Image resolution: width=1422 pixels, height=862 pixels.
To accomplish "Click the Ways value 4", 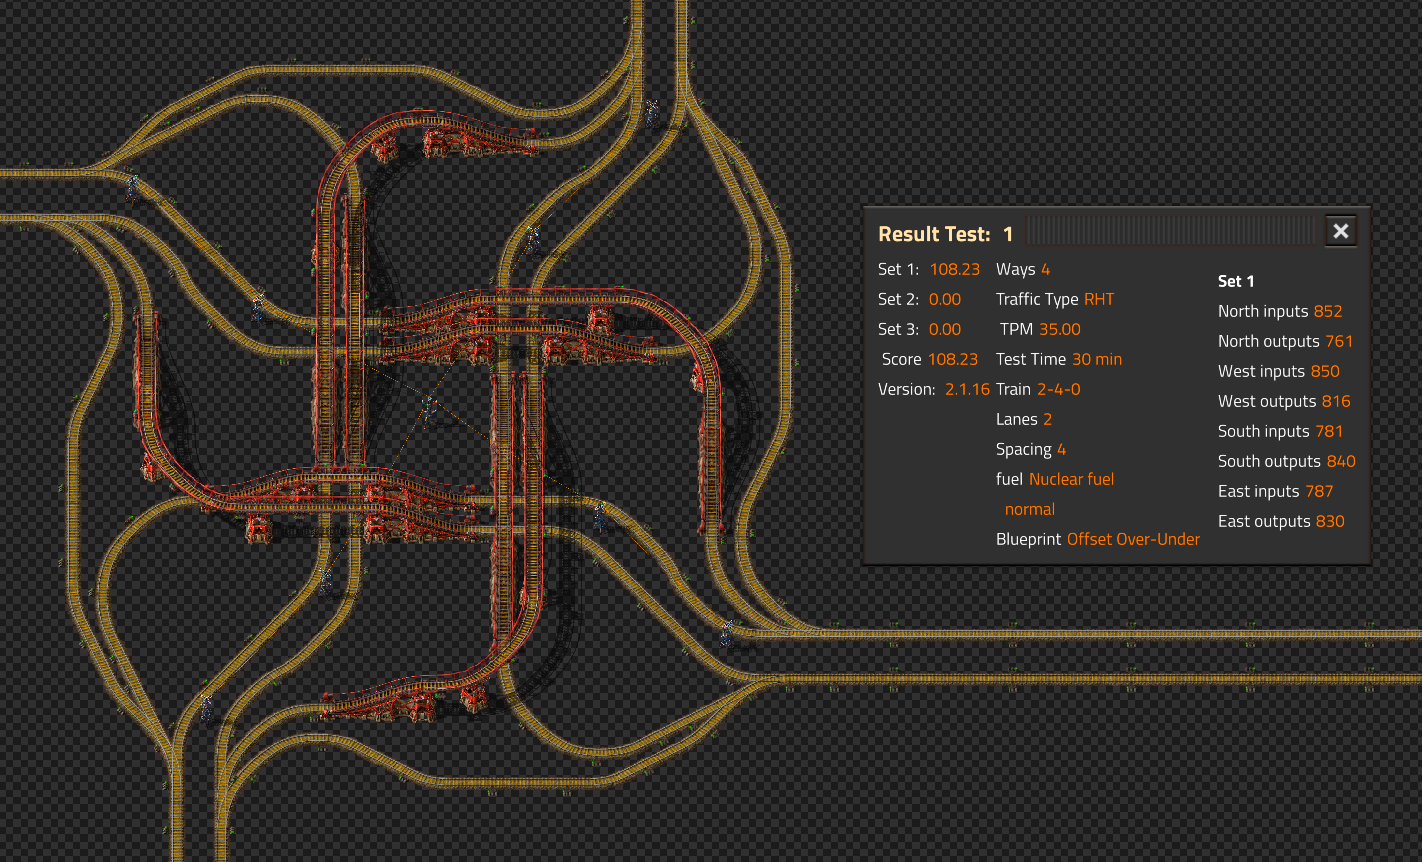I will click(x=1045, y=269).
